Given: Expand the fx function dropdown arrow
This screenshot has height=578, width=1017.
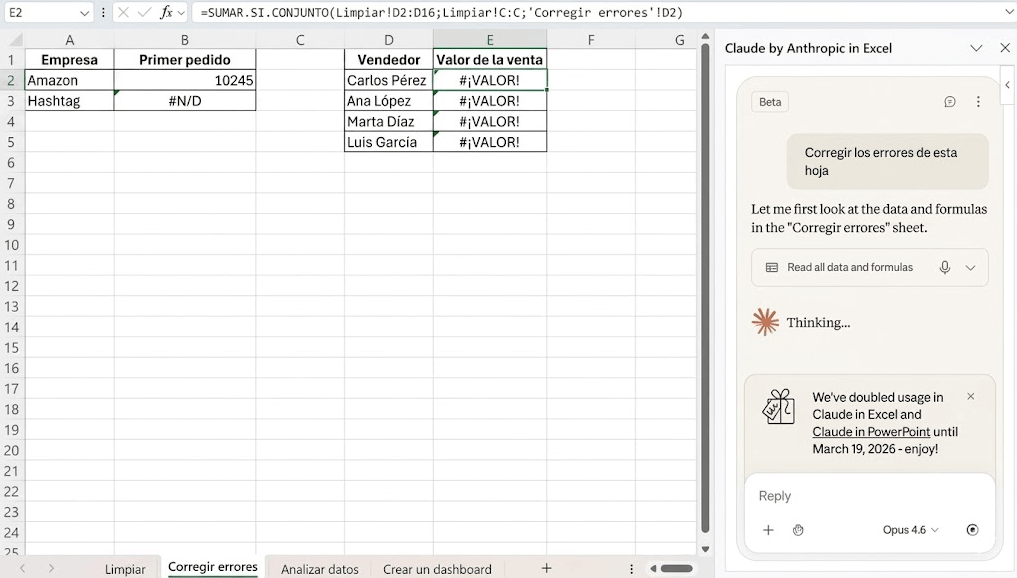Looking at the screenshot, I should (181, 13).
